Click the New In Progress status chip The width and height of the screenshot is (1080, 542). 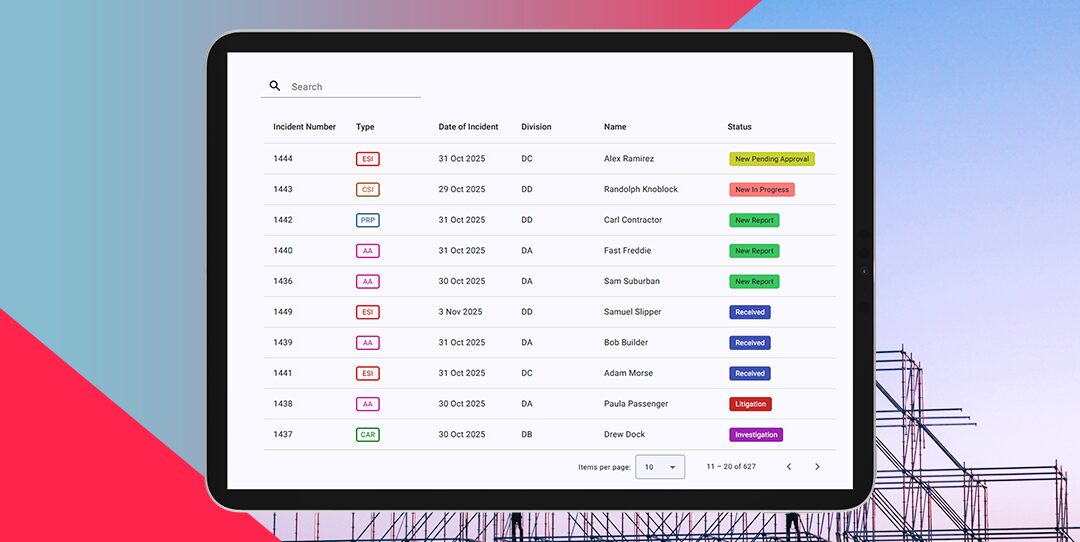pyautogui.click(x=761, y=190)
